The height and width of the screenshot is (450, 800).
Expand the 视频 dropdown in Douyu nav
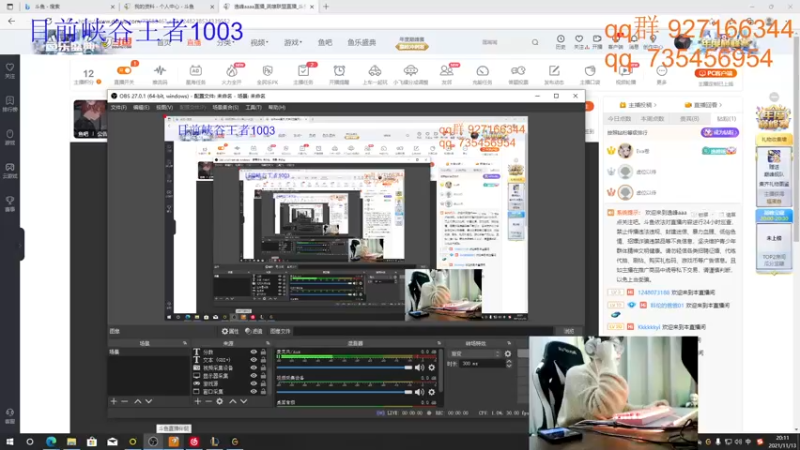[259, 42]
